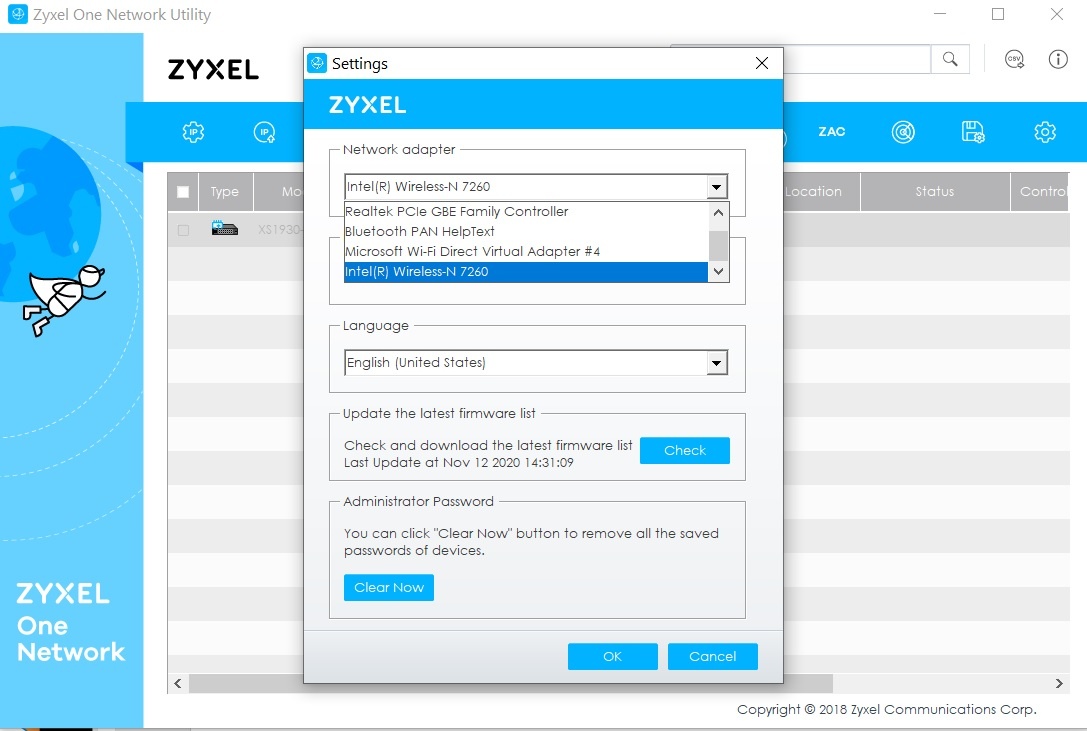This screenshot has height=731, width=1087.
Task: Choose Bluetooth PAN HelpText adapter
Action: [x=420, y=232]
